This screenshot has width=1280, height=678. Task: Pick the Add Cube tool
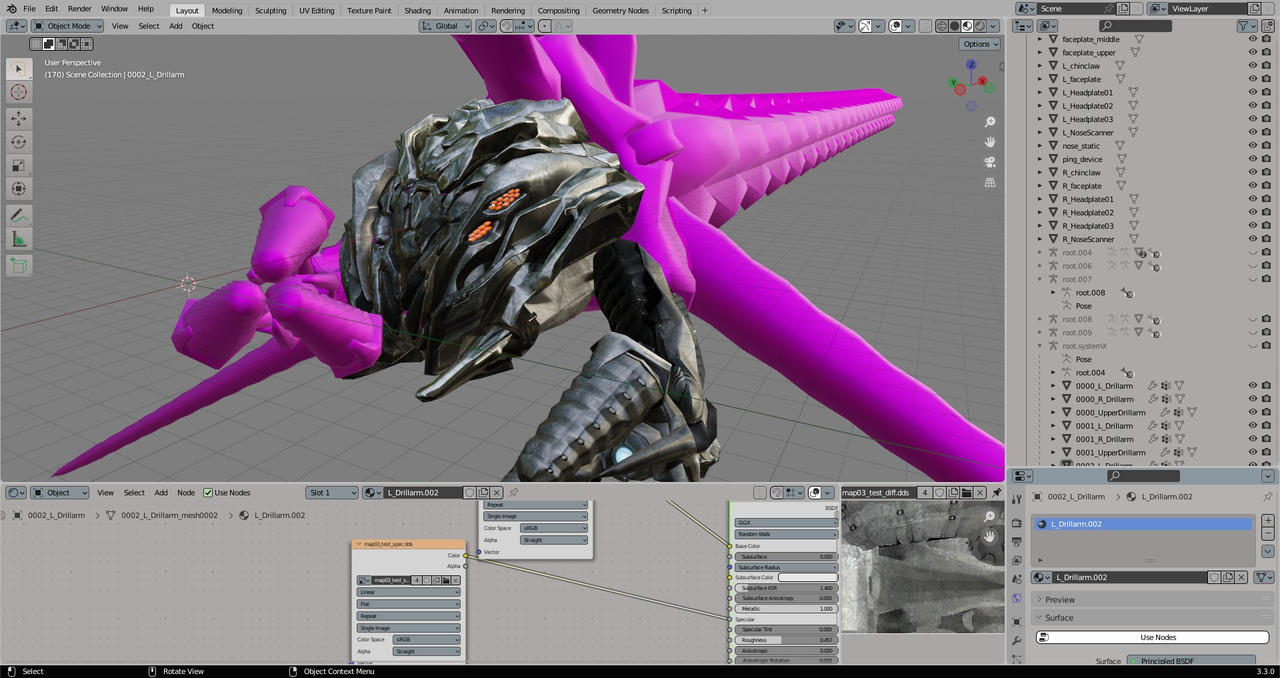(x=19, y=265)
